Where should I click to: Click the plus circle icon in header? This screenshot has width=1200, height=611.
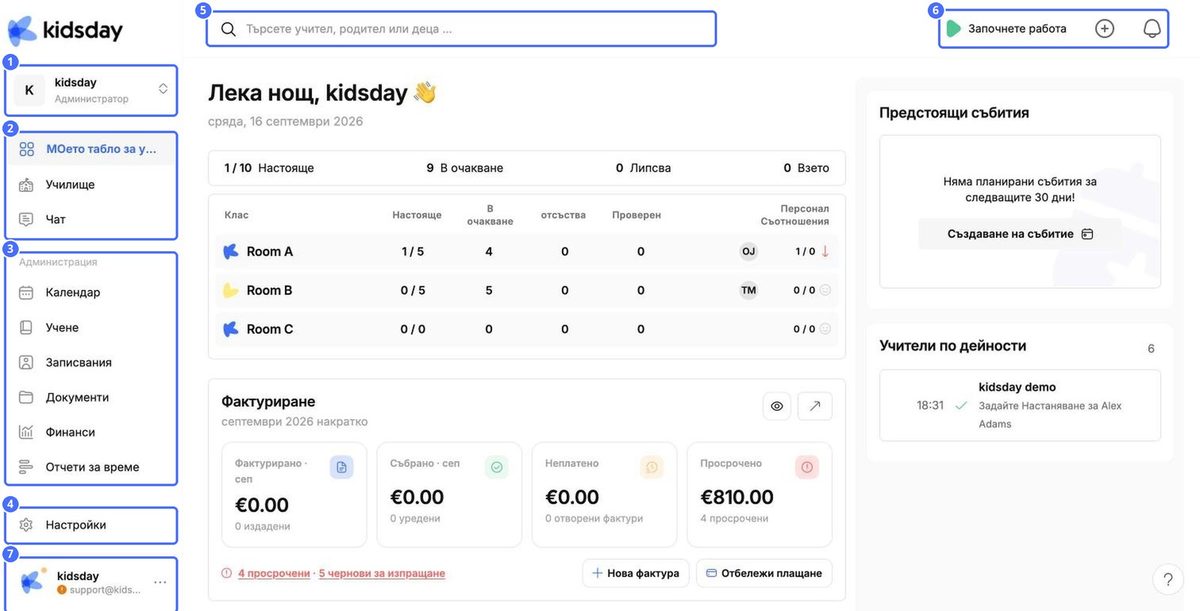click(x=1104, y=29)
